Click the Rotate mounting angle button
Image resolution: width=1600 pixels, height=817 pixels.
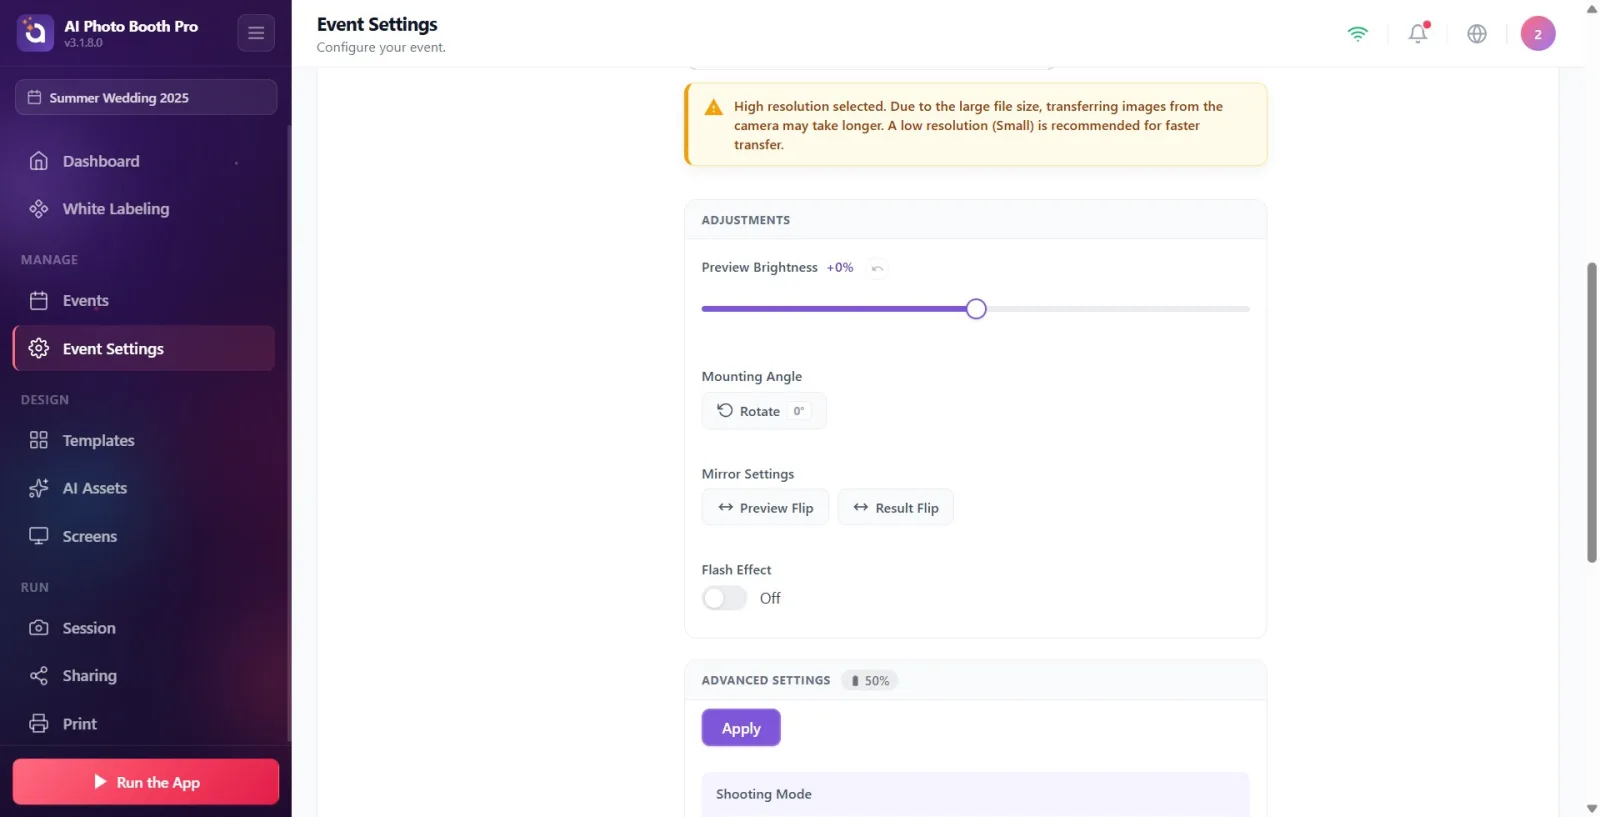coord(764,411)
